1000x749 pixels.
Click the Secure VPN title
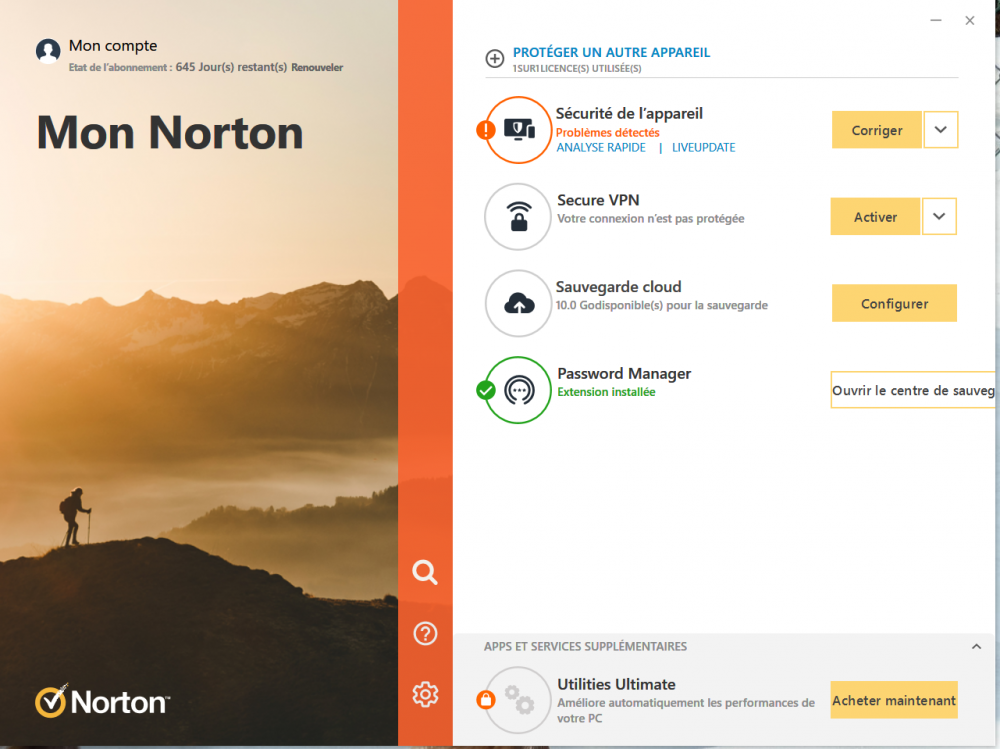coord(598,200)
